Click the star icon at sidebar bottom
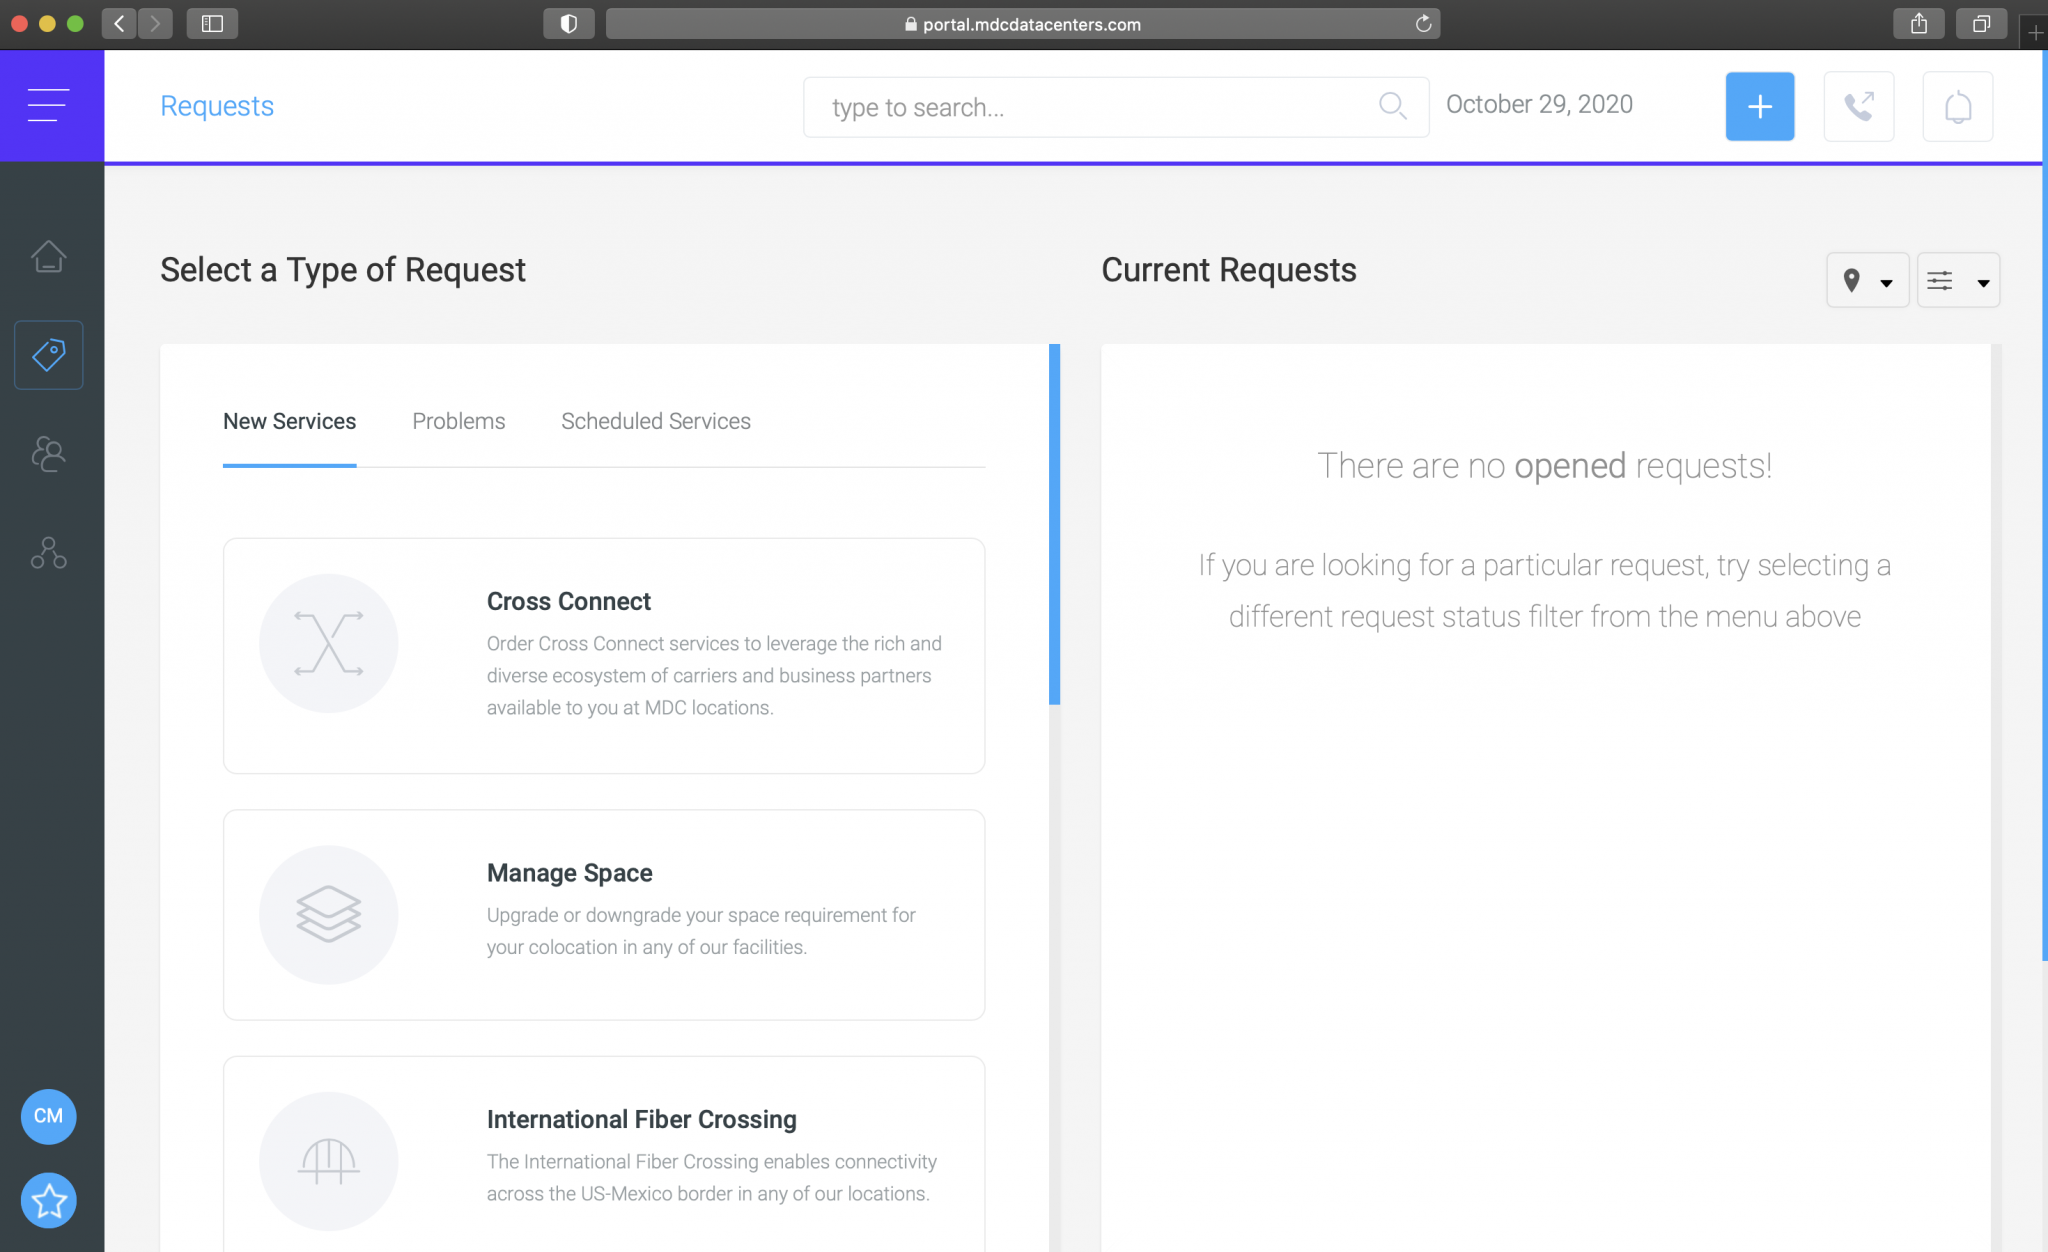The width and height of the screenshot is (2048, 1252). pyautogui.click(x=48, y=1200)
